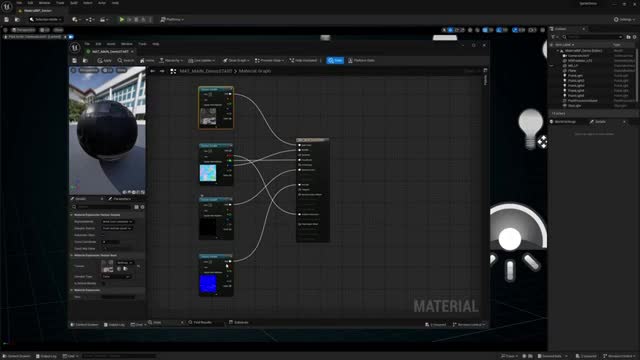
Task: Open Content Drawer in material editor
Action: pyautogui.click(x=84, y=325)
